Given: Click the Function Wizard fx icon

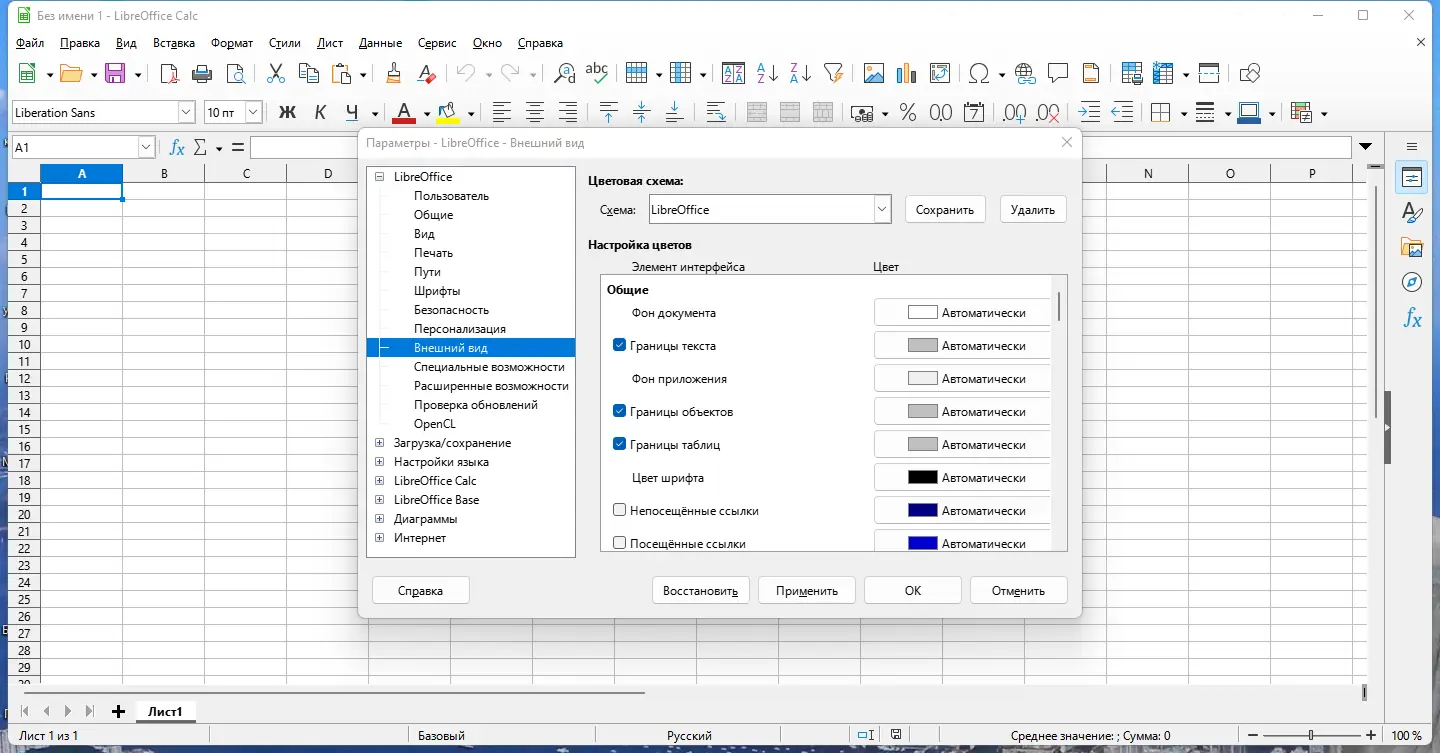Looking at the screenshot, I should click(x=177, y=147).
